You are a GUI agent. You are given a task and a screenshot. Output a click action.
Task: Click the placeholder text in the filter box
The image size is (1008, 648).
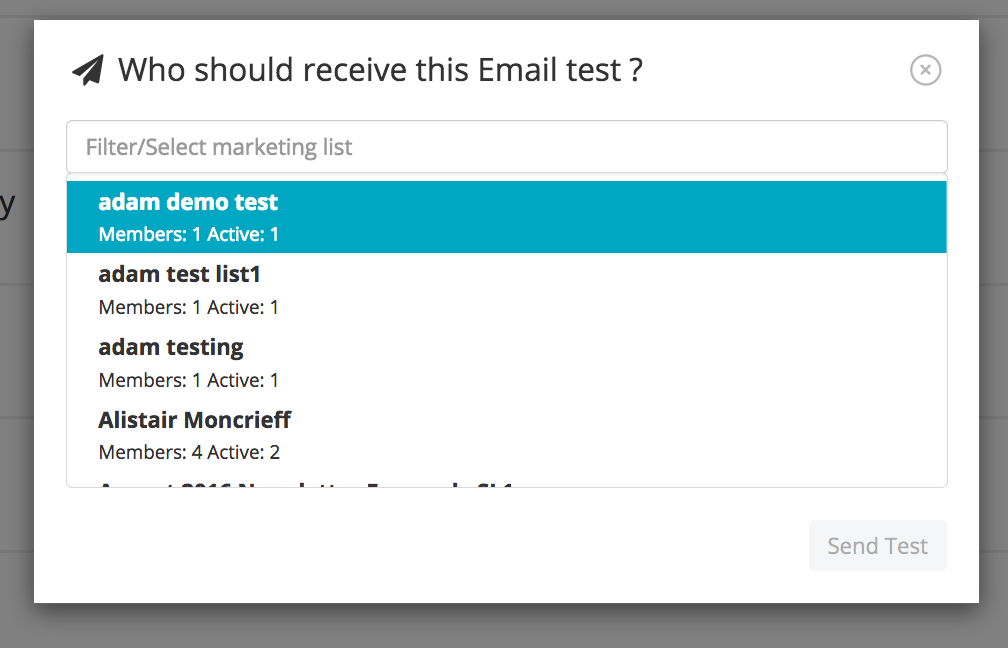[x=219, y=147]
